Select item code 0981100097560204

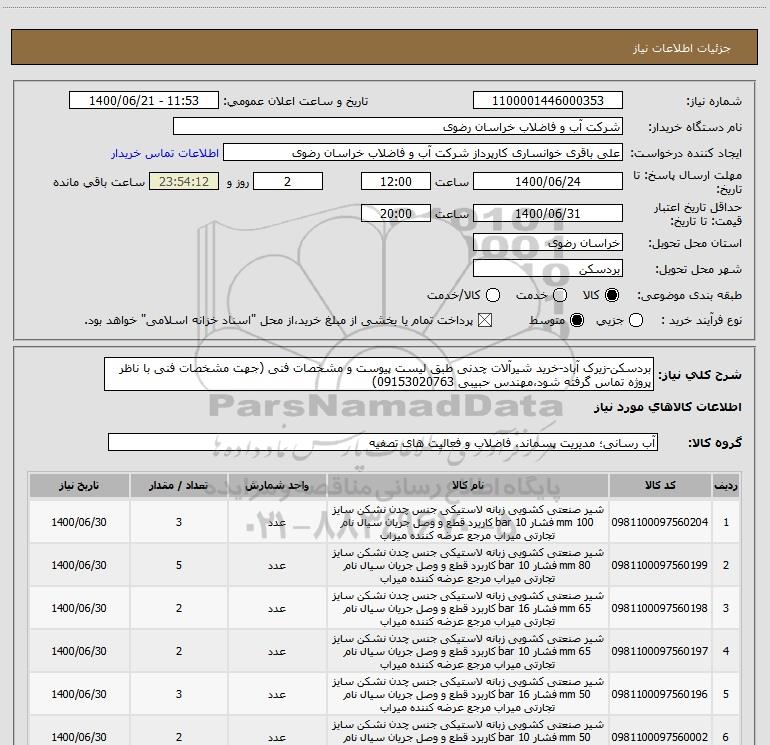tap(660, 522)
